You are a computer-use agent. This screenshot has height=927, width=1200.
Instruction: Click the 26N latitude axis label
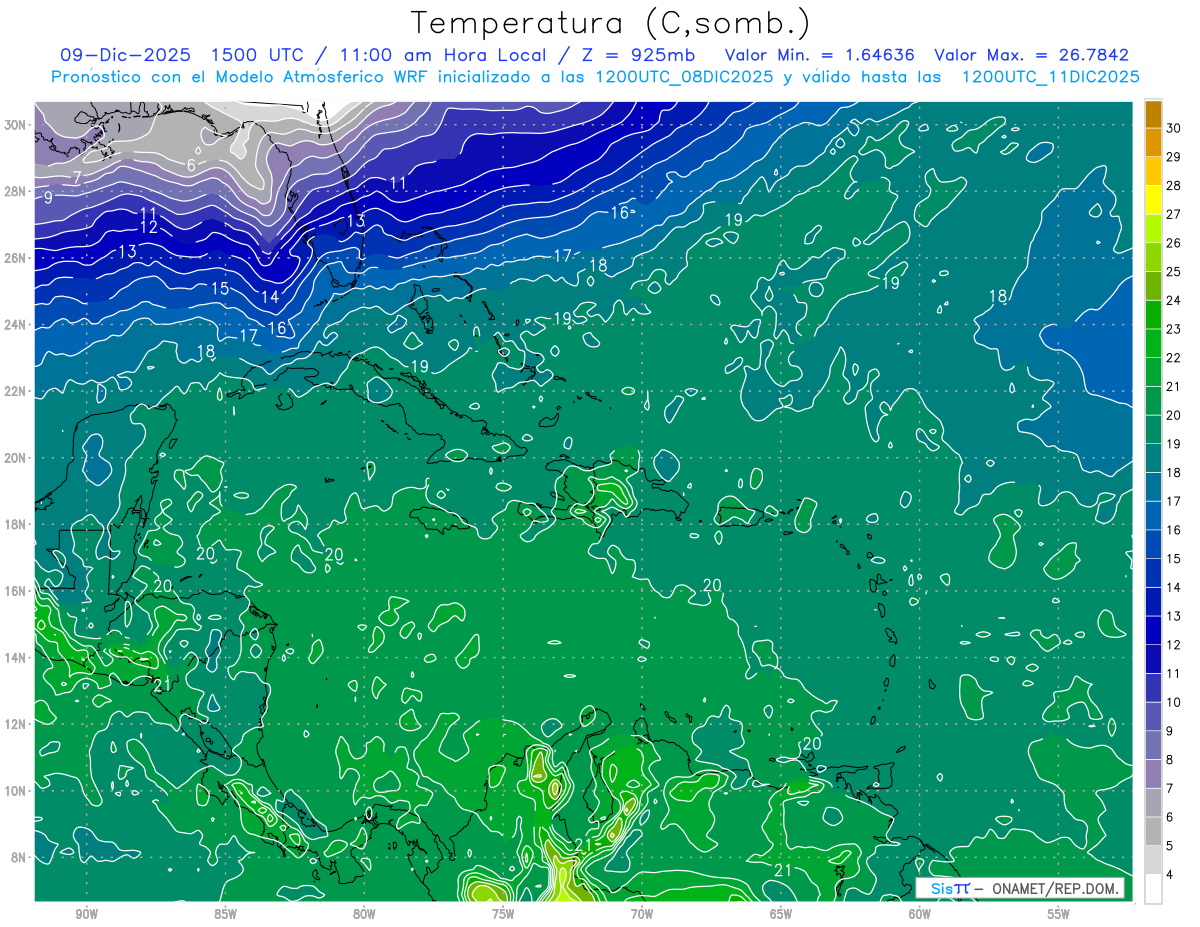17,257
